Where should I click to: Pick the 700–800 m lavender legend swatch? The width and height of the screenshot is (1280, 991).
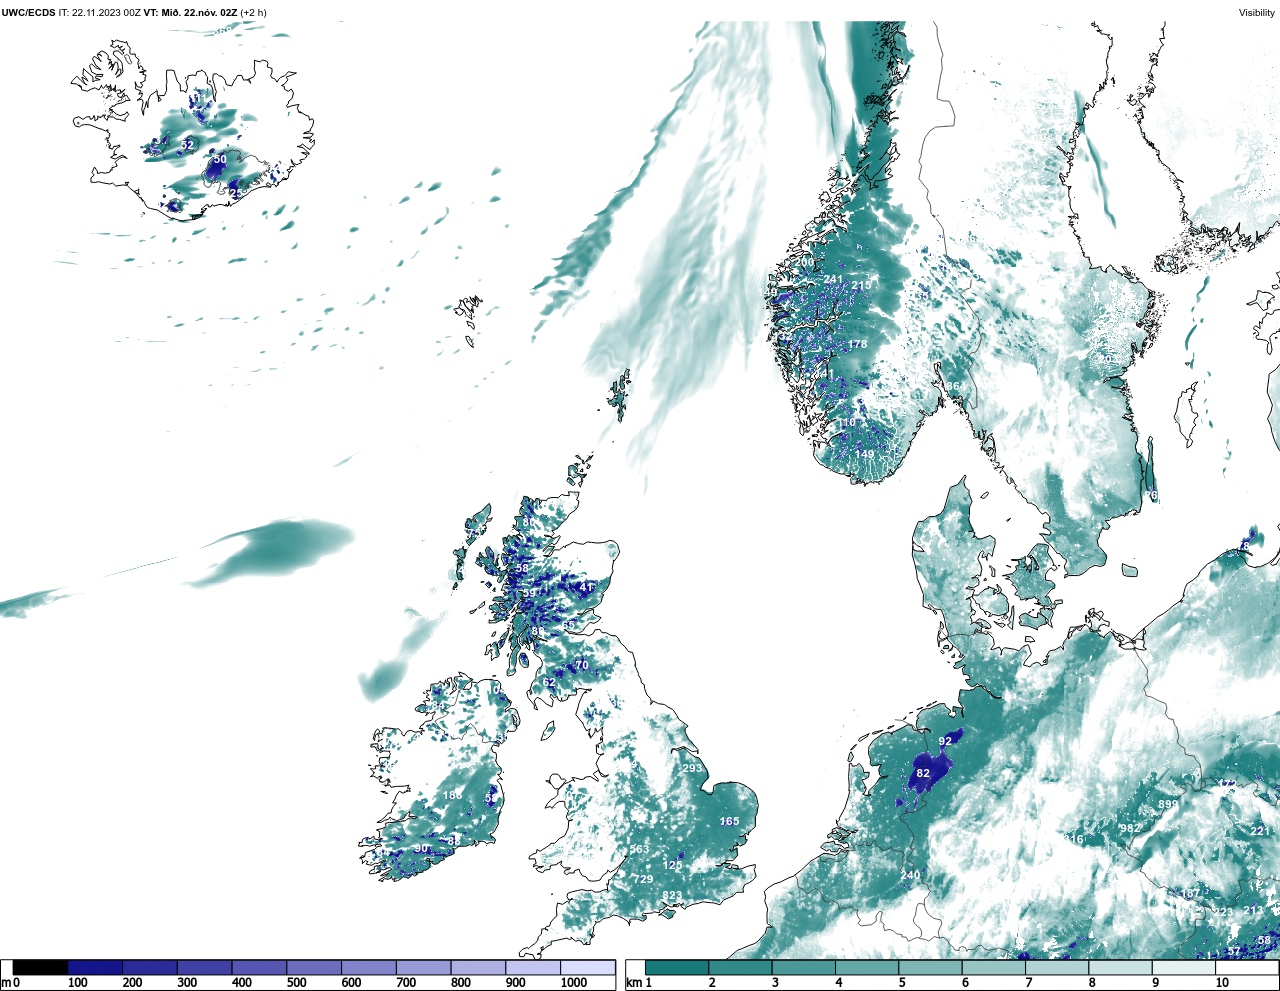point(423,967)
